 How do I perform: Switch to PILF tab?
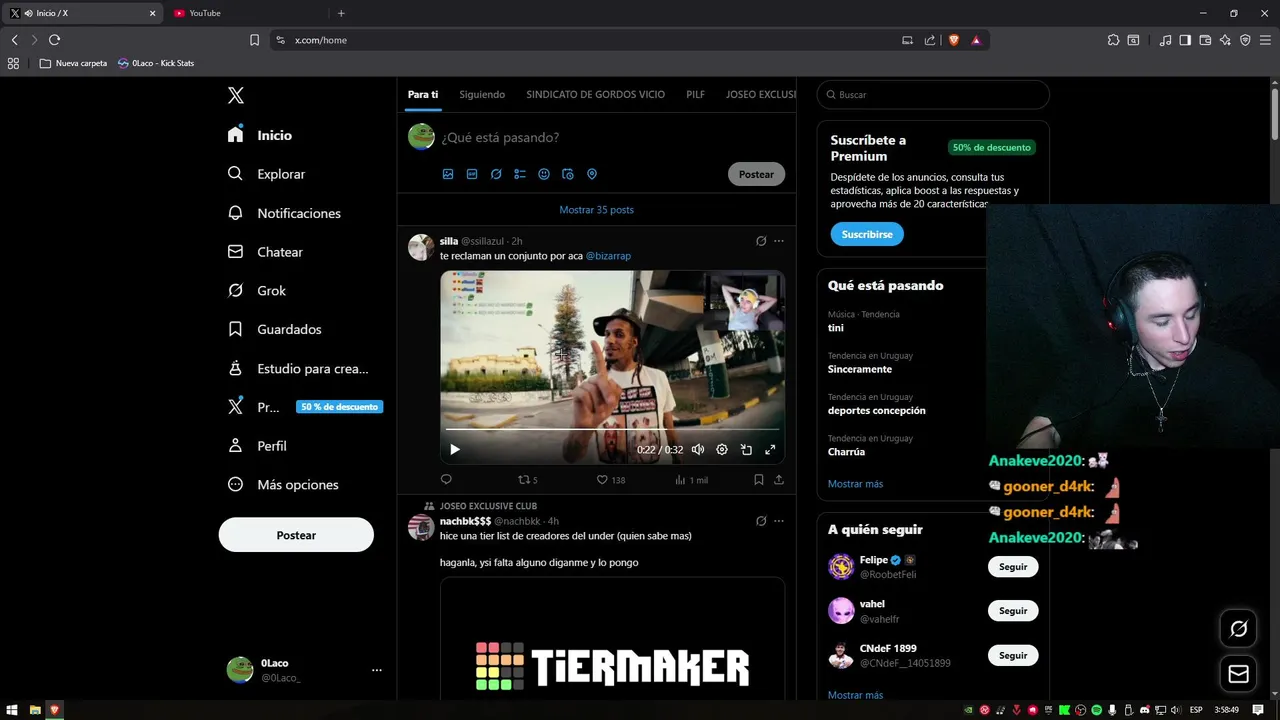pos(695,95)
